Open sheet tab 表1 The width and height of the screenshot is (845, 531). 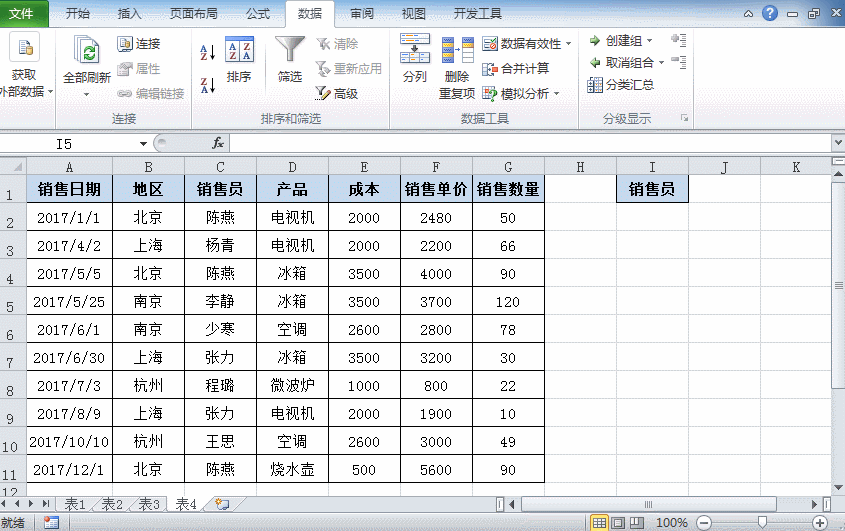pos(75,505)
